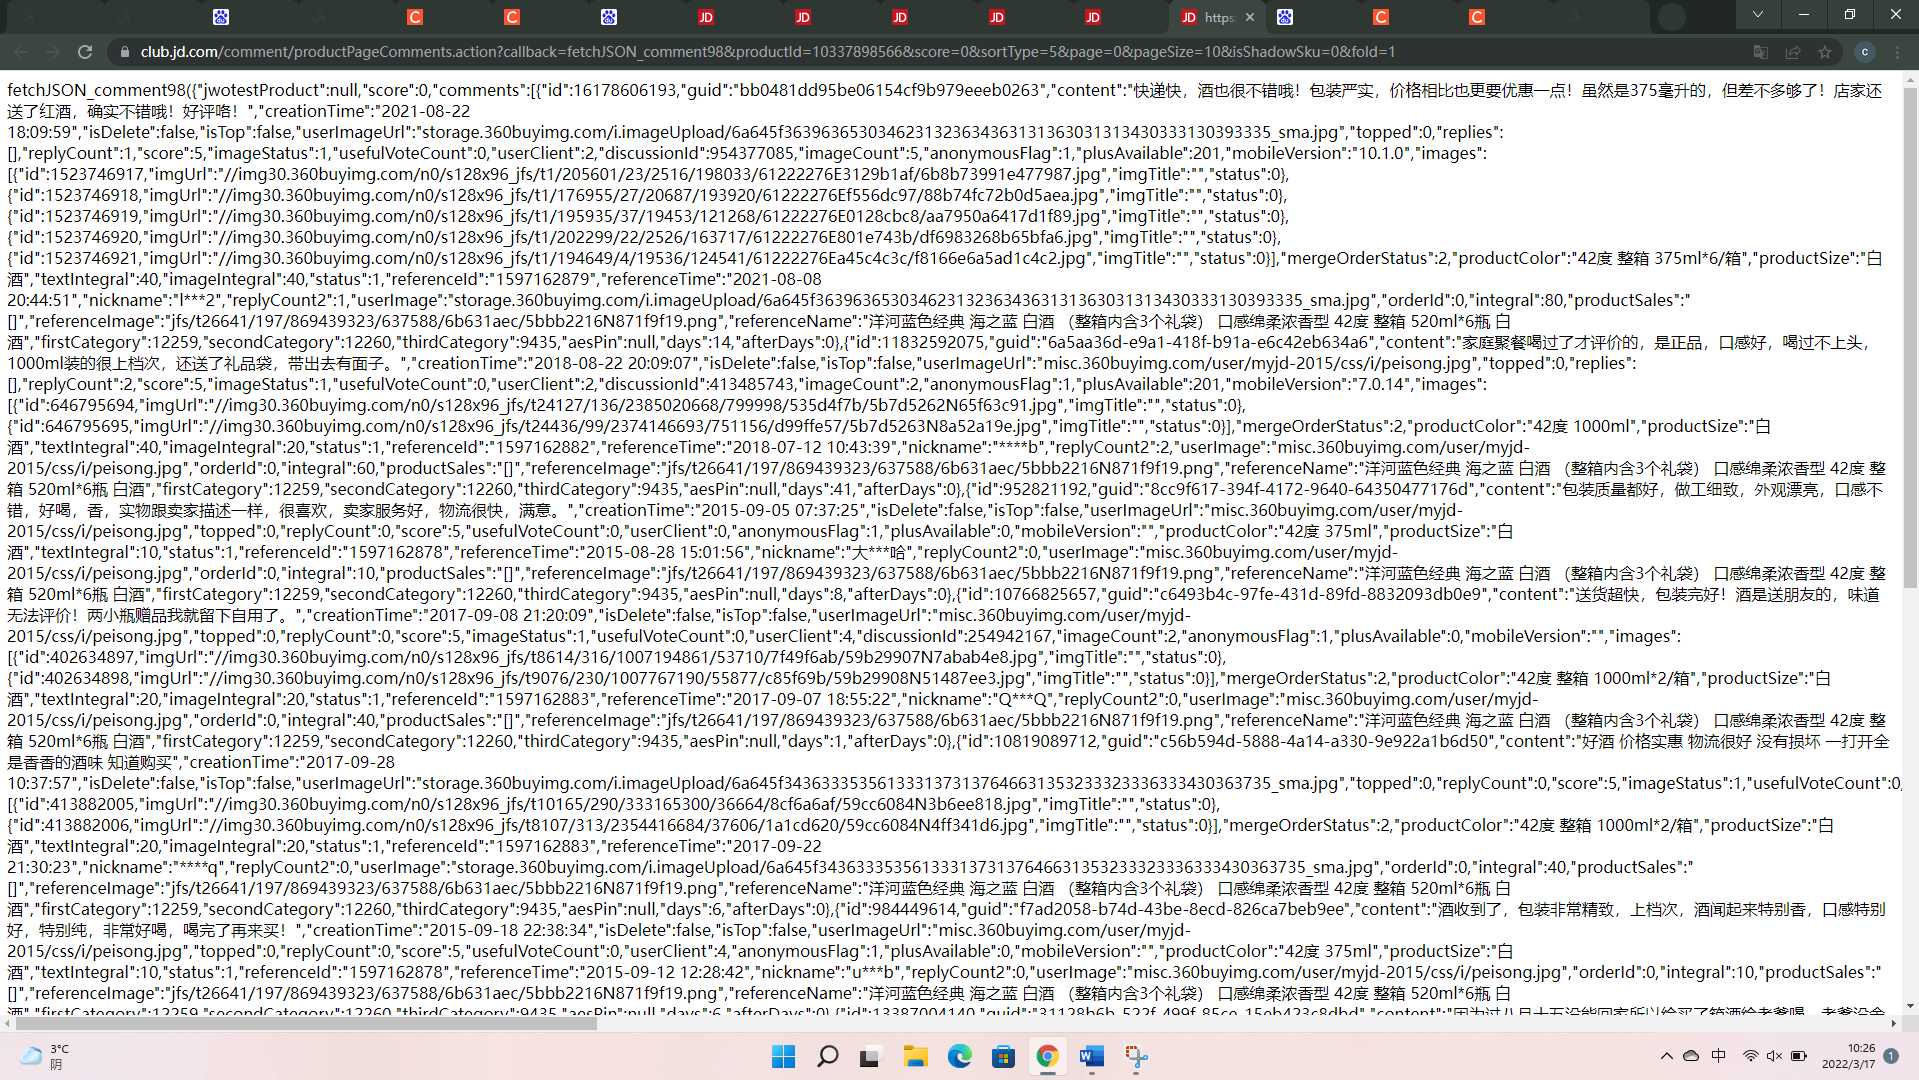Click the horizontal scrollbar left arrow
1919x1080 pixels.
tap(9, 1024)
